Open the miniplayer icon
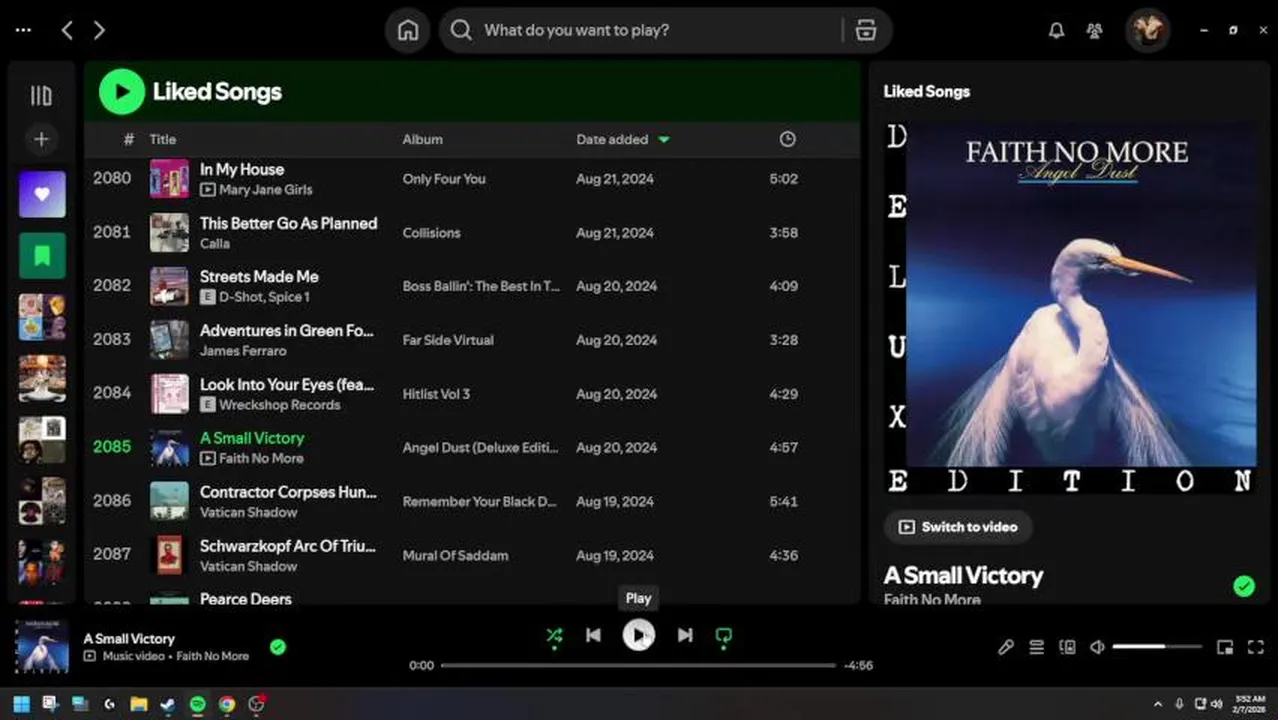 click(1225, 647)
